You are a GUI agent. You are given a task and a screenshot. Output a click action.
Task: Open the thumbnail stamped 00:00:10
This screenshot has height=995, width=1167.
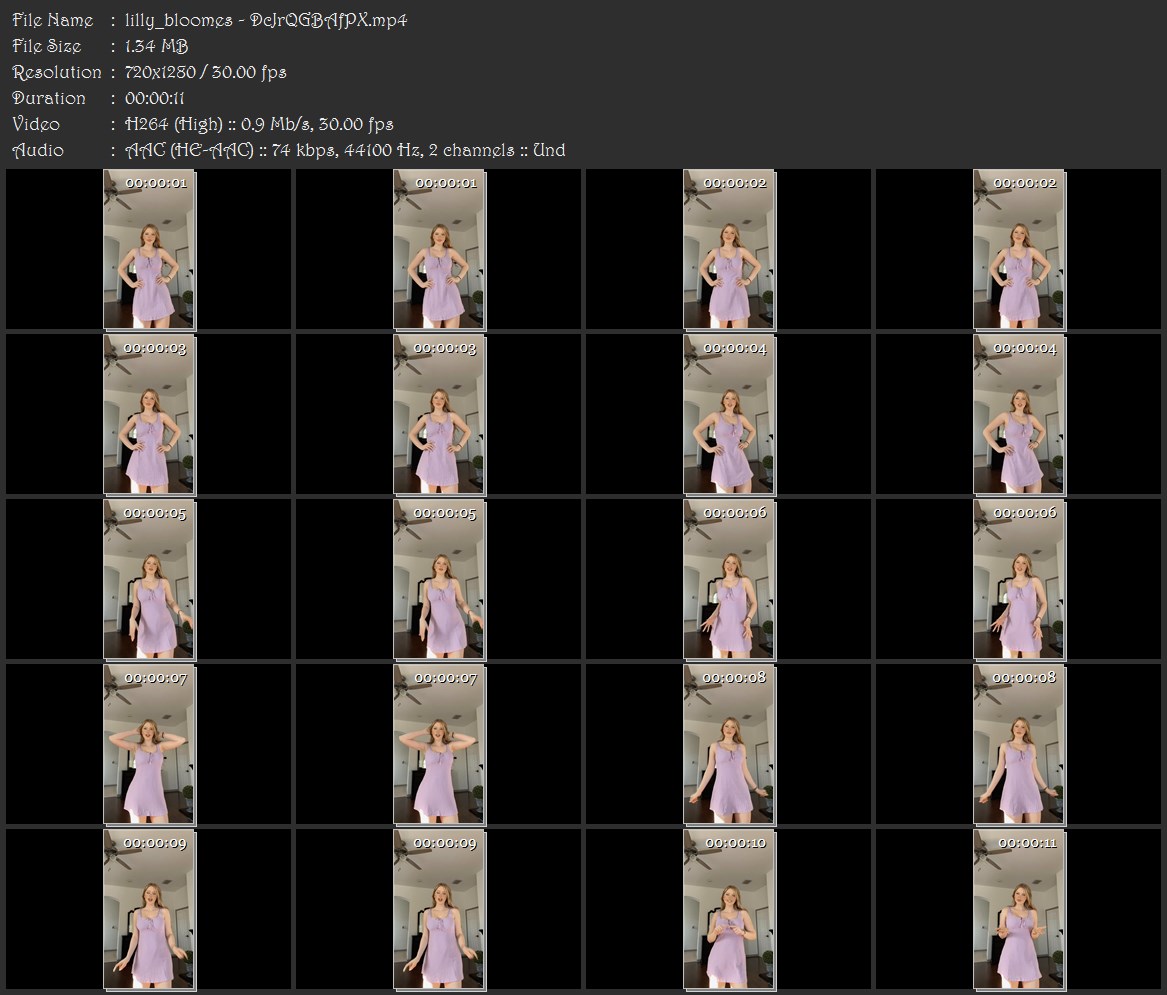coord(729,910)
